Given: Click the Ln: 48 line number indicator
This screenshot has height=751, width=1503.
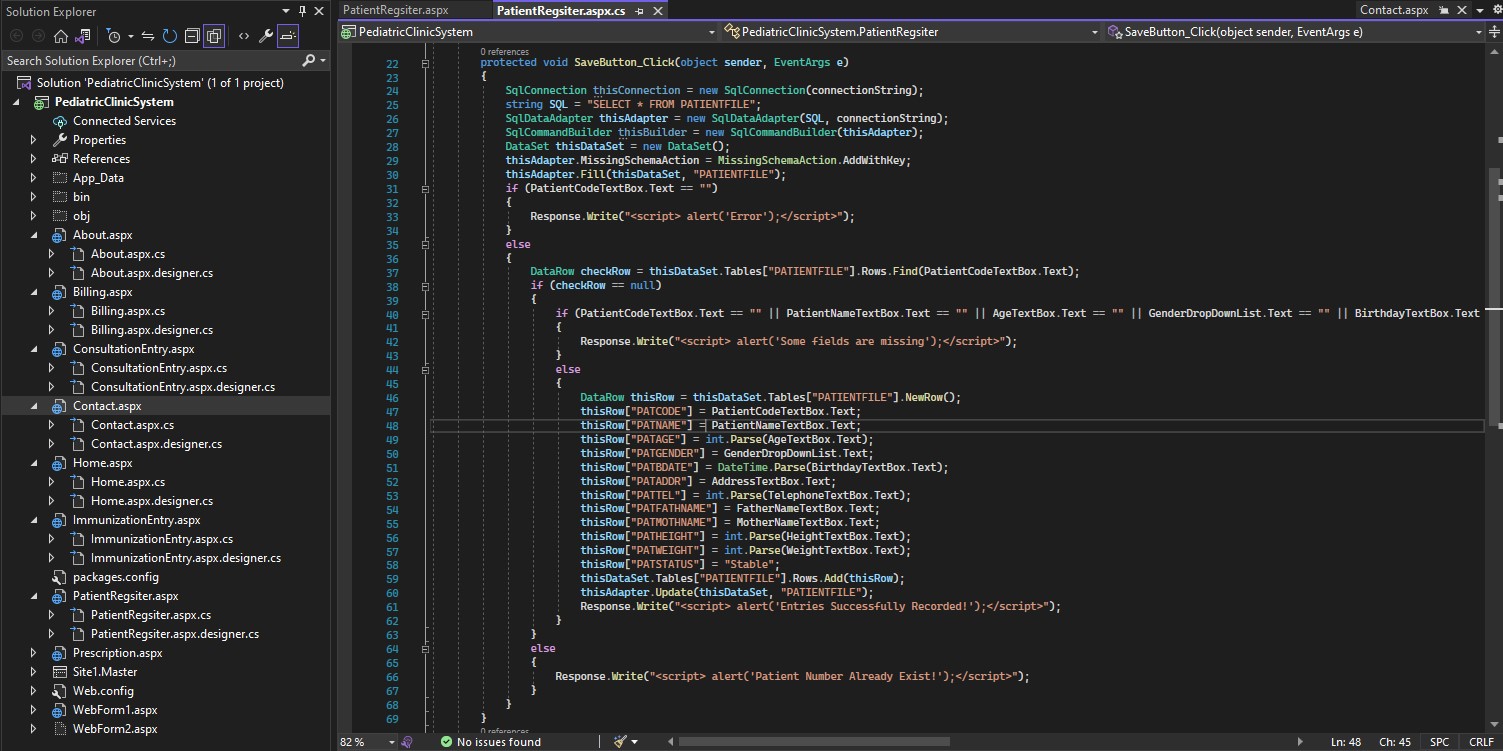Looking at the screenshot, I should [x=1348, y=742].
